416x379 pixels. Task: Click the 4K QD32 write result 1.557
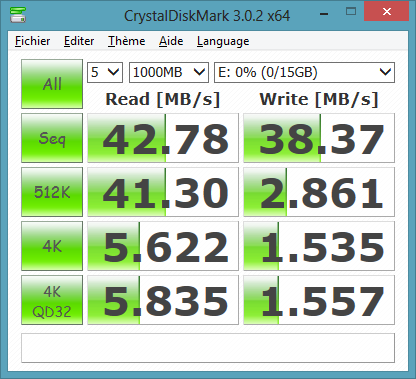(x=319, y=300)
